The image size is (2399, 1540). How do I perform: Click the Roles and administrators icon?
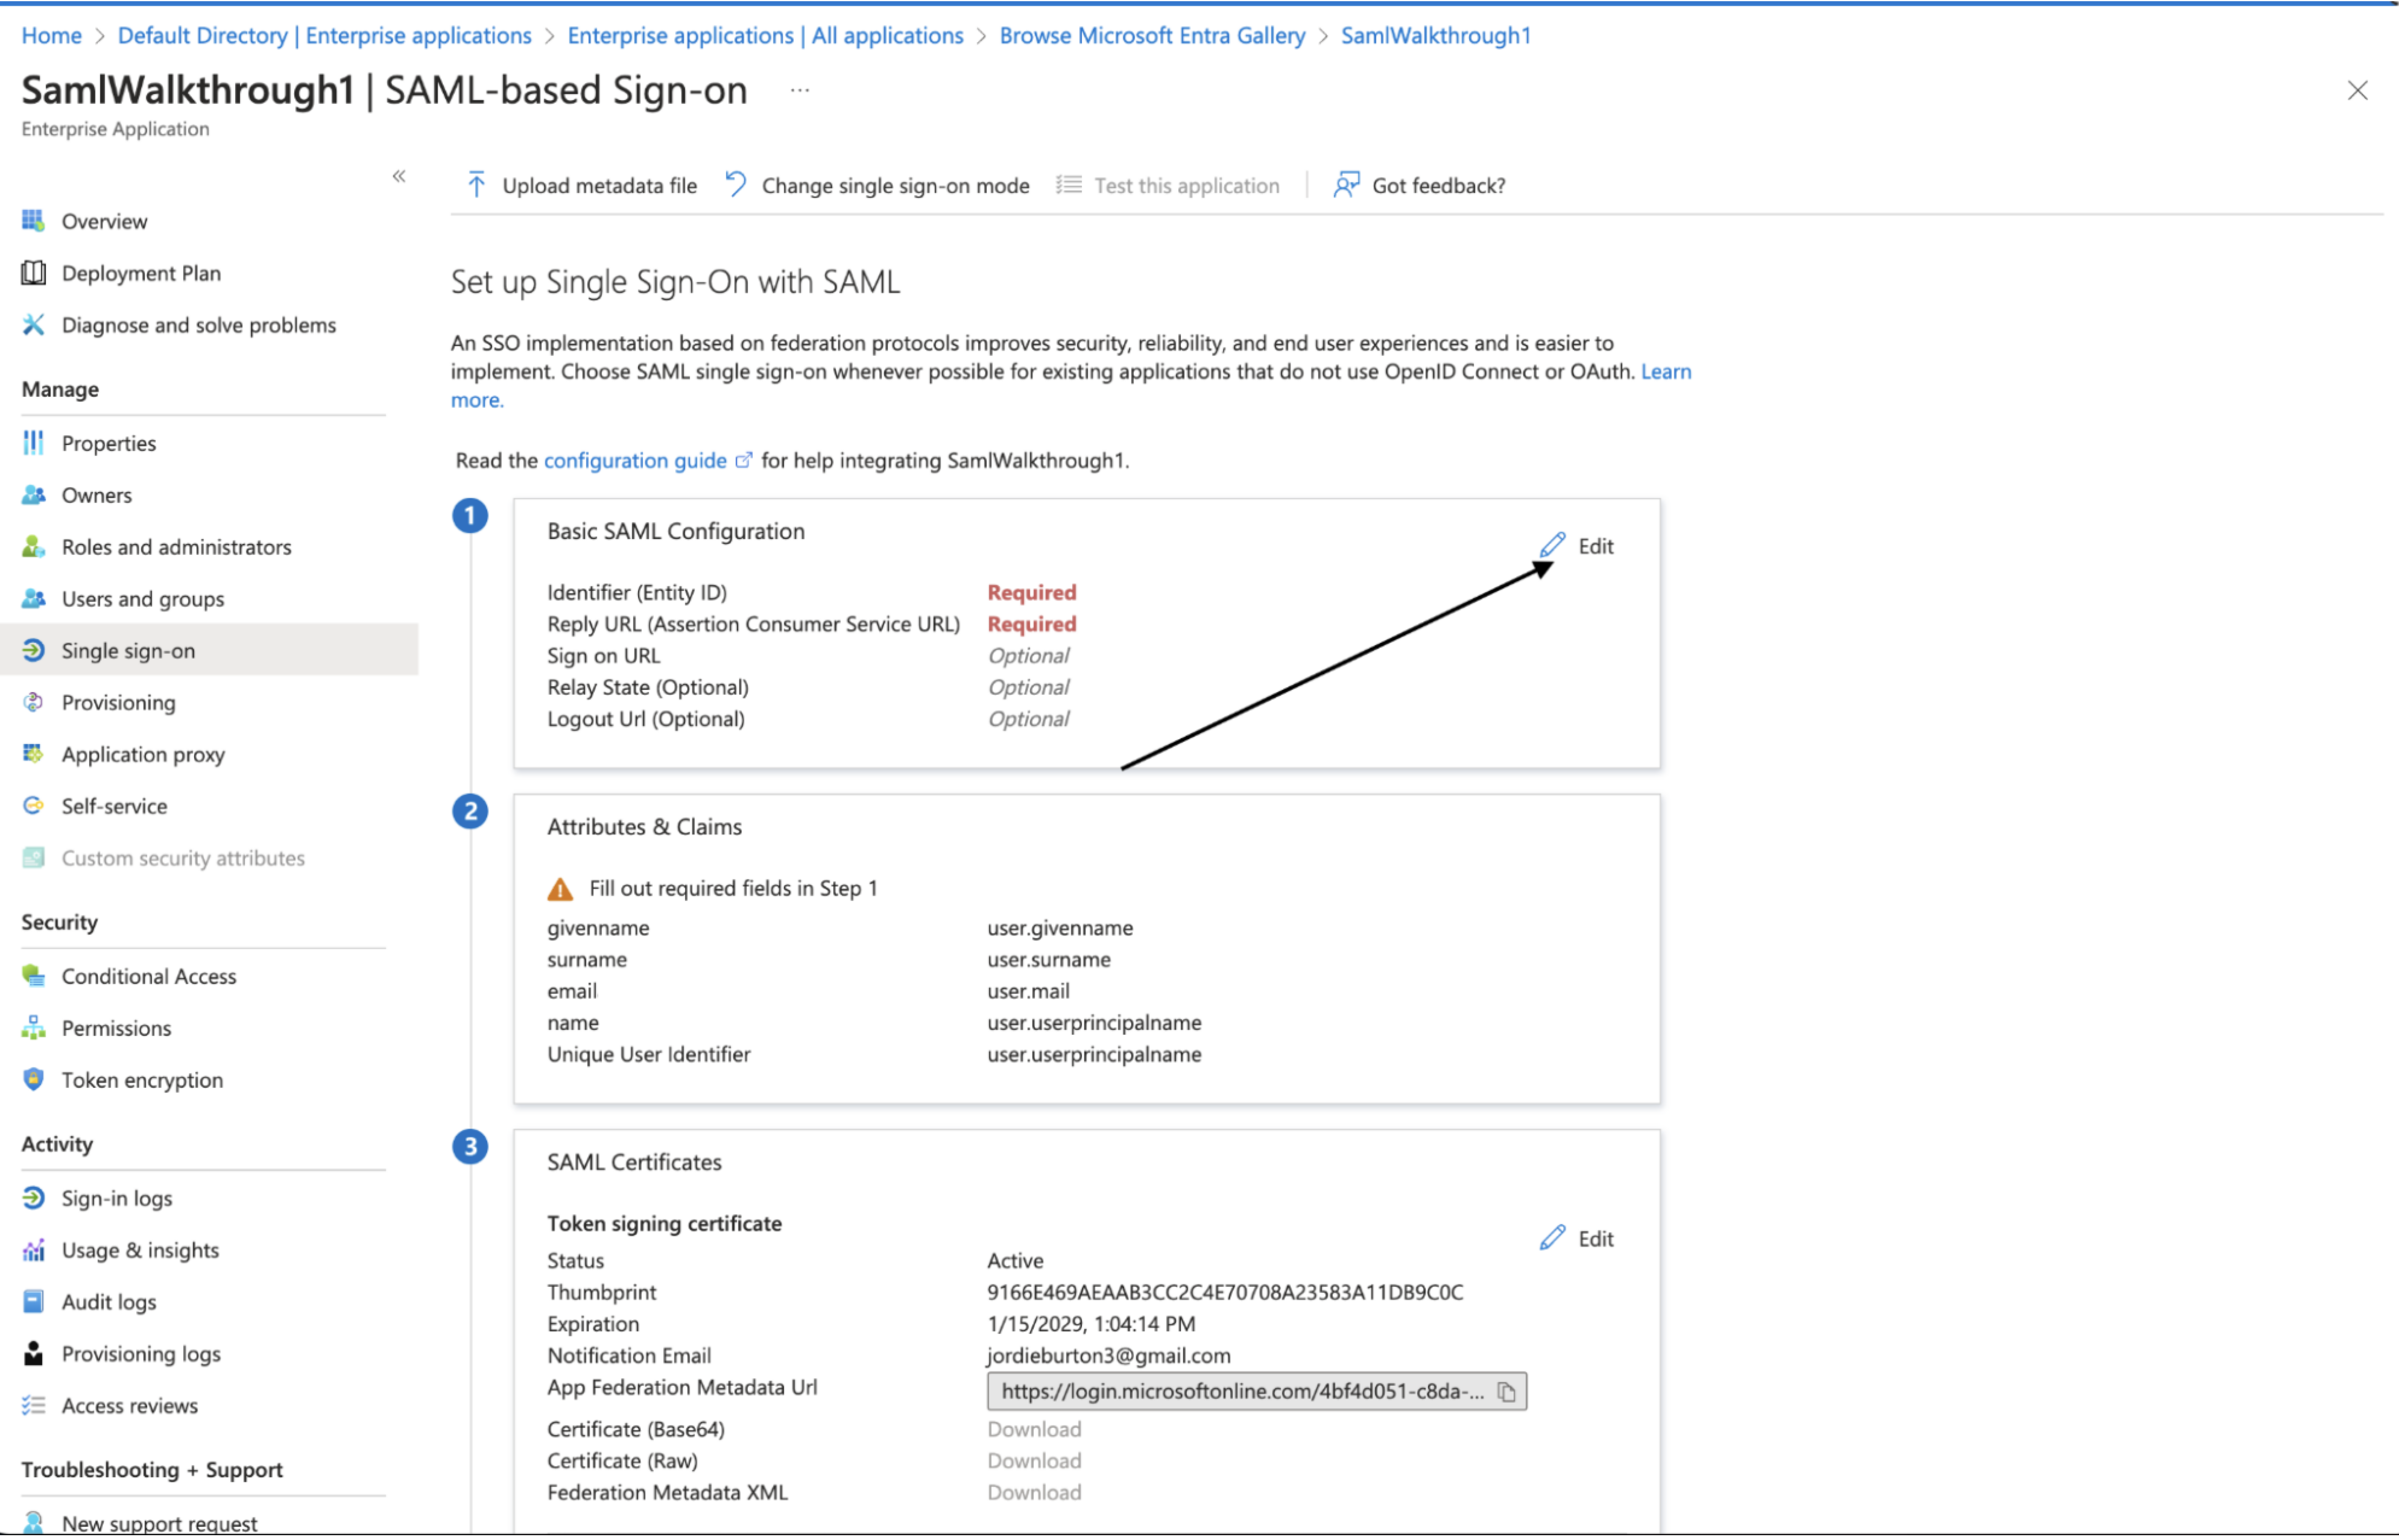(33, 546)
